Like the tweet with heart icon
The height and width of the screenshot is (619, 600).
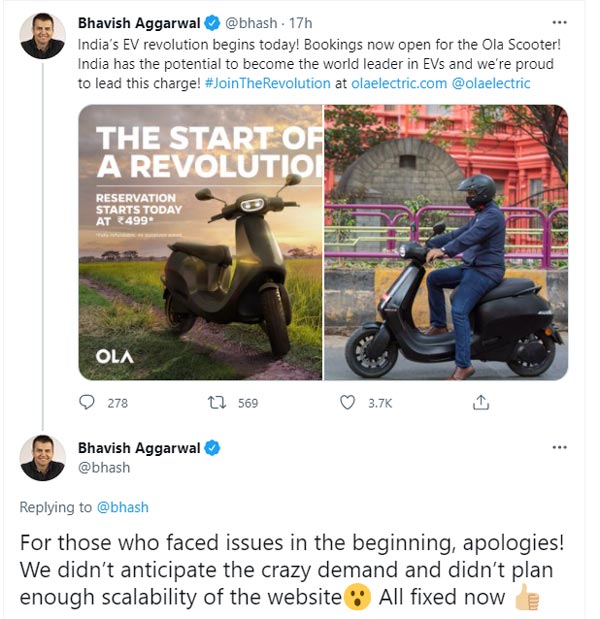pyautogui.click(x=347, y=402)
